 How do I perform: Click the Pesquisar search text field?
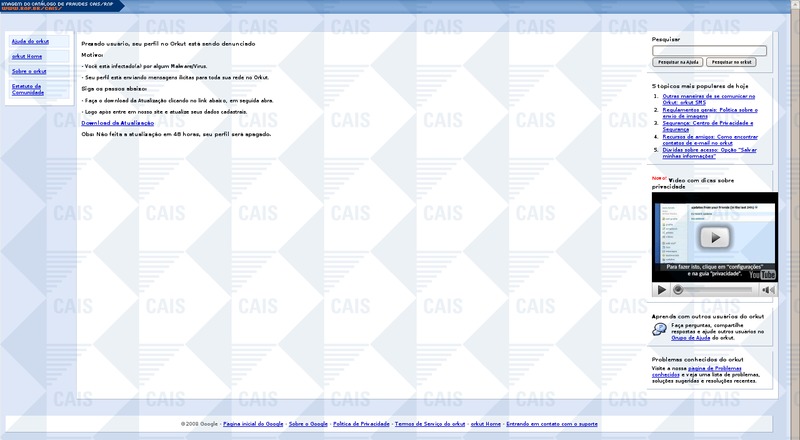point(709,51)
